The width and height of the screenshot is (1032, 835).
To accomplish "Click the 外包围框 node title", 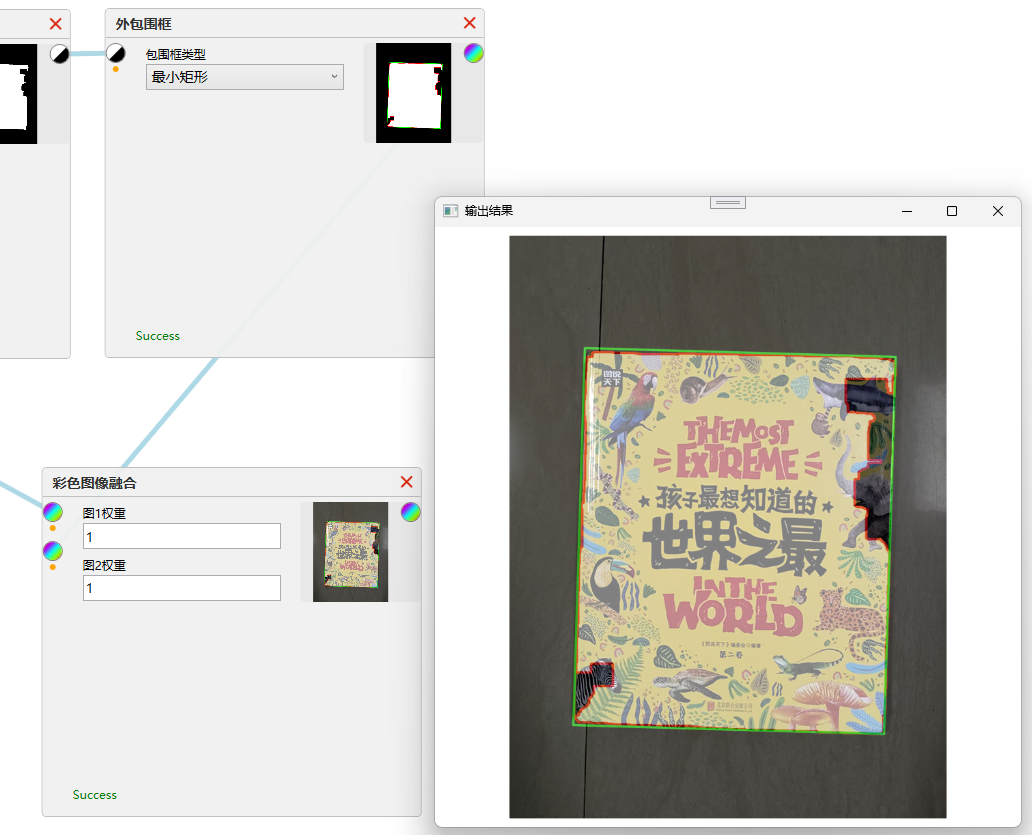I will click(x=143, y=24).
